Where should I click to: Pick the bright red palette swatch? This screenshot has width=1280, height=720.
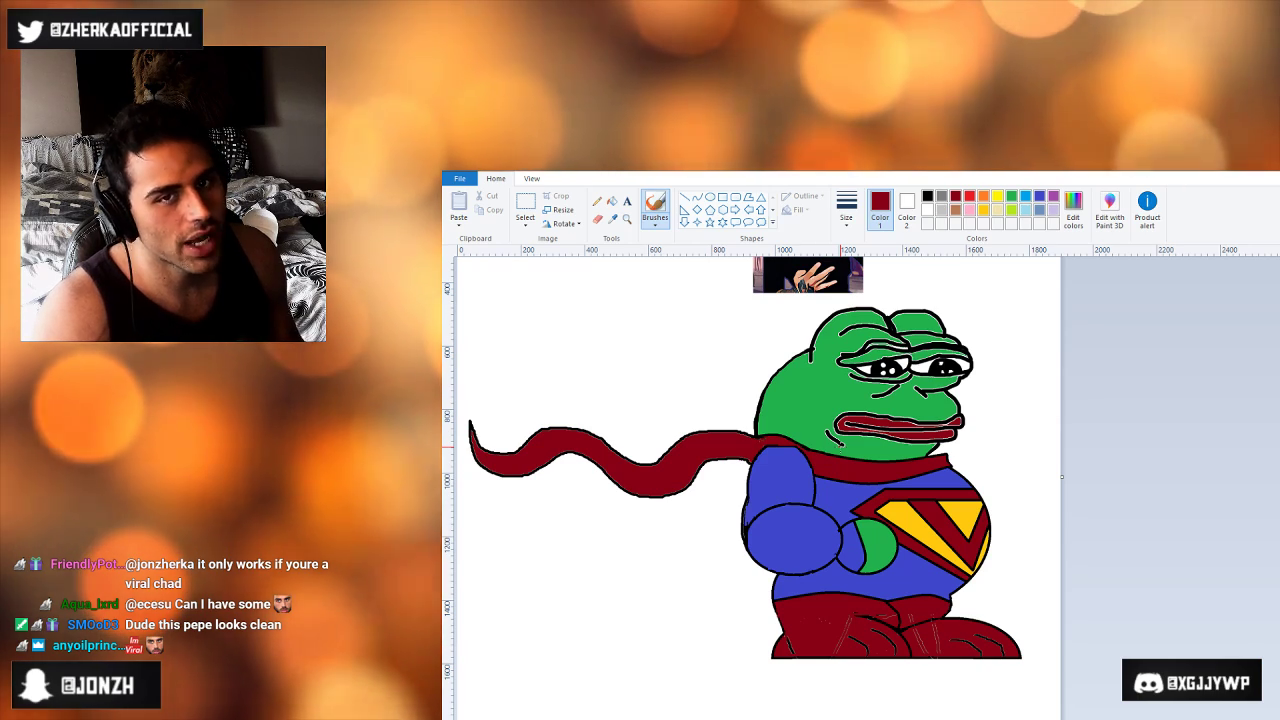click(970, 196)
